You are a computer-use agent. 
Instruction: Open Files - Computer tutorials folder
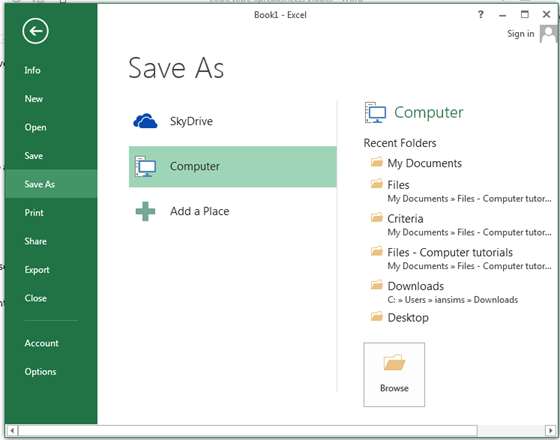(x=461, y=259)
